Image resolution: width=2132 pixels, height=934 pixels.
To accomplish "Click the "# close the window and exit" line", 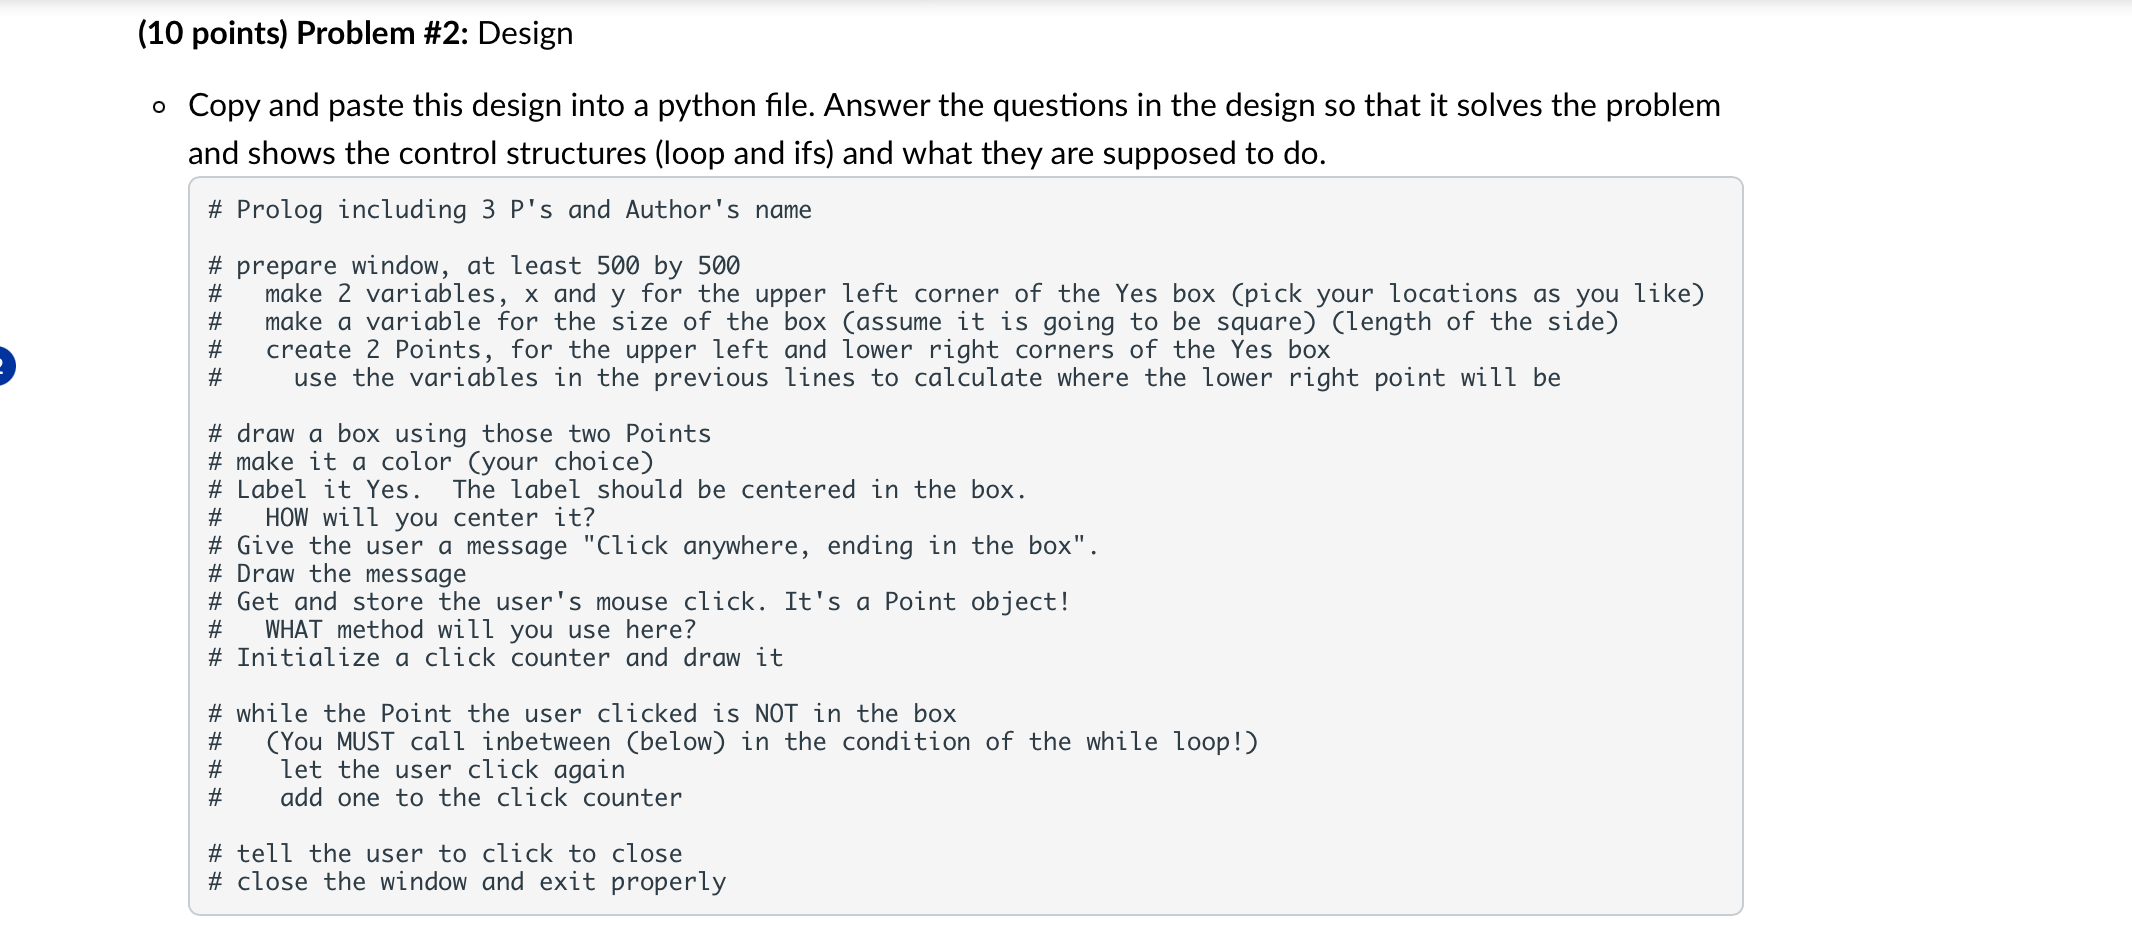I will pyautogui.click(x=466, y=882).
